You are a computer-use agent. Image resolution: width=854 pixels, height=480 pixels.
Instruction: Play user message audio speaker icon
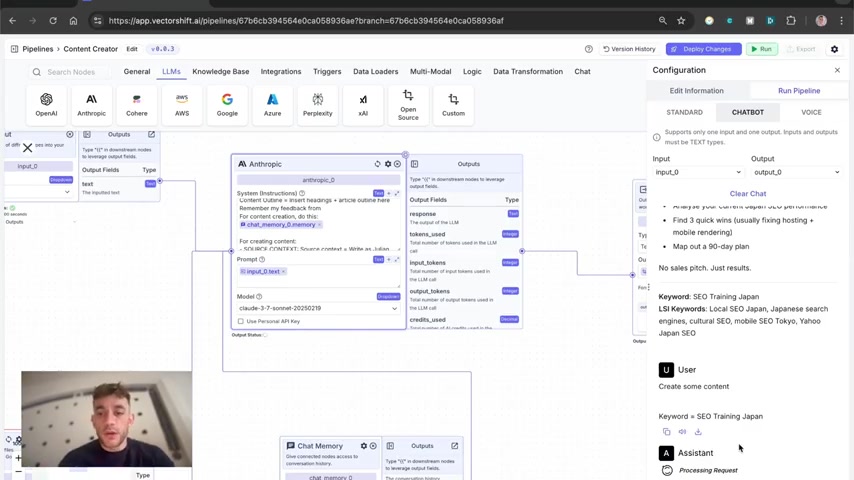pyautogui.click(x=682, y=432)
